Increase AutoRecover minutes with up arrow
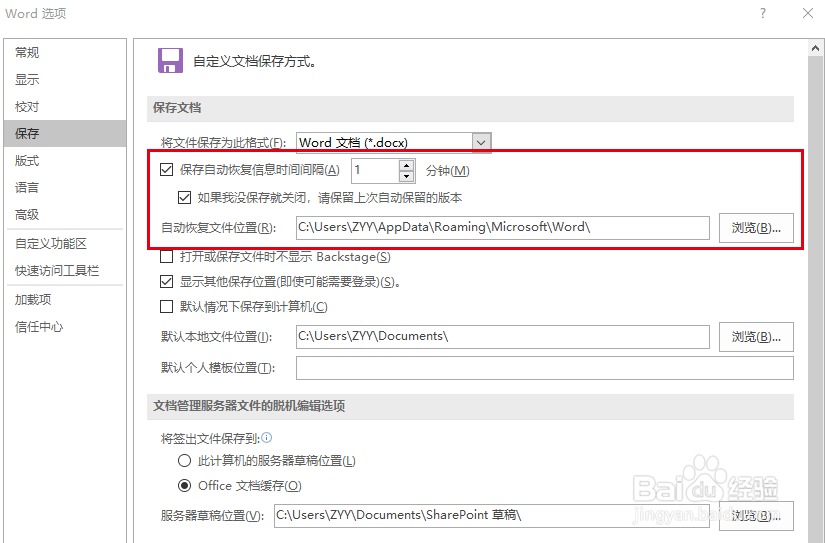The height and width of the screenshot is (543, 825). tap(406, 165)
